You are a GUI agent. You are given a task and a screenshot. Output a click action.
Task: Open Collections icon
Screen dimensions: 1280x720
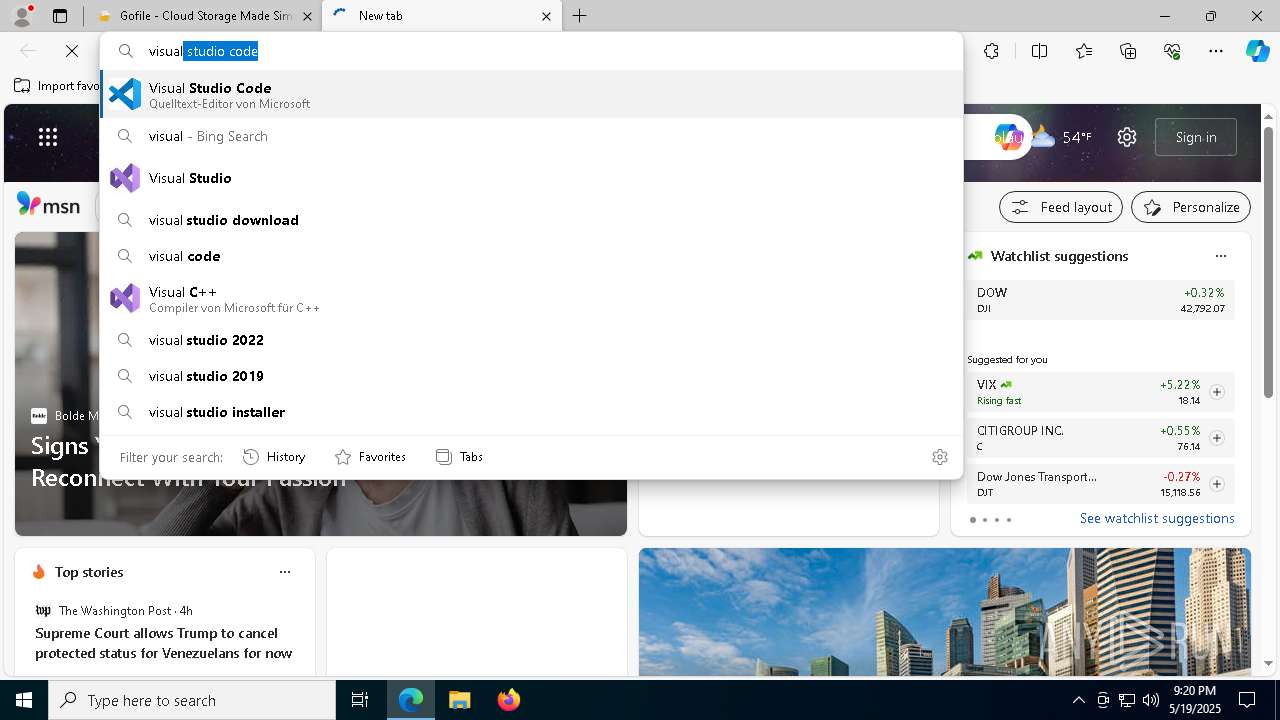click(1128, 51)
